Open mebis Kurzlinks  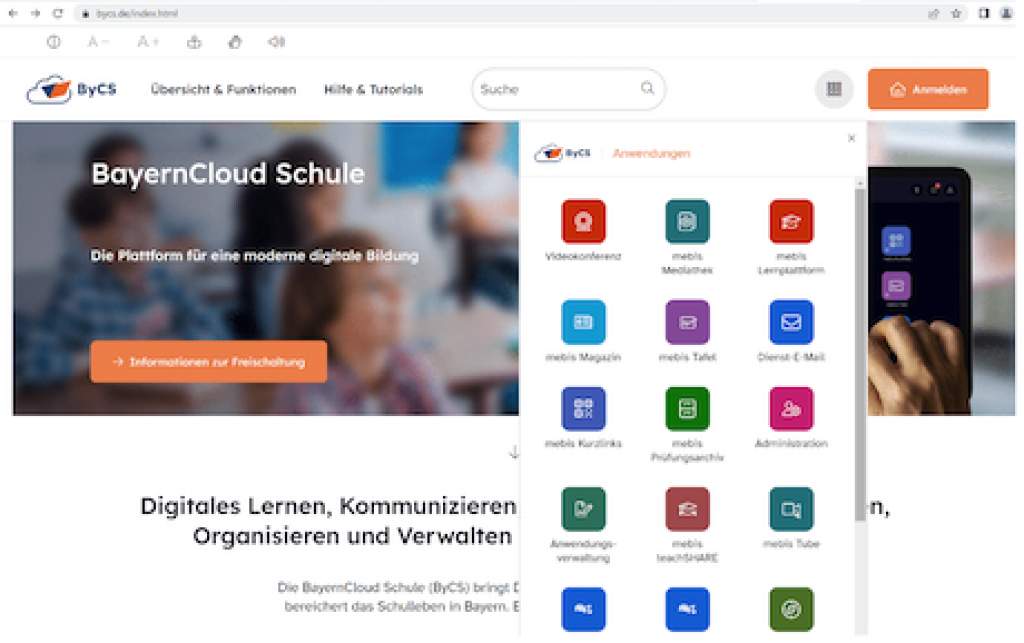coord(583,409)
